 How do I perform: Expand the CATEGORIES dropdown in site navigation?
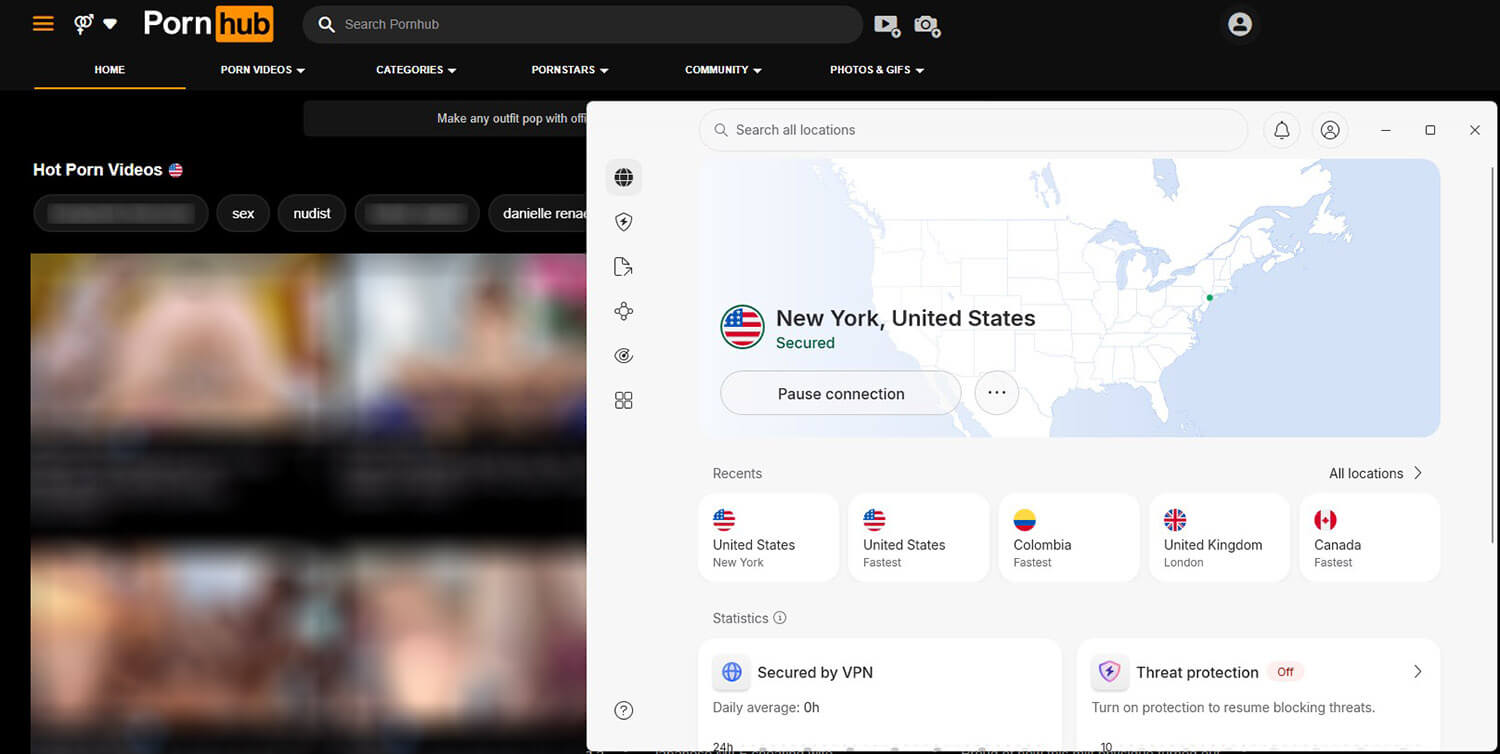point(416,70)
